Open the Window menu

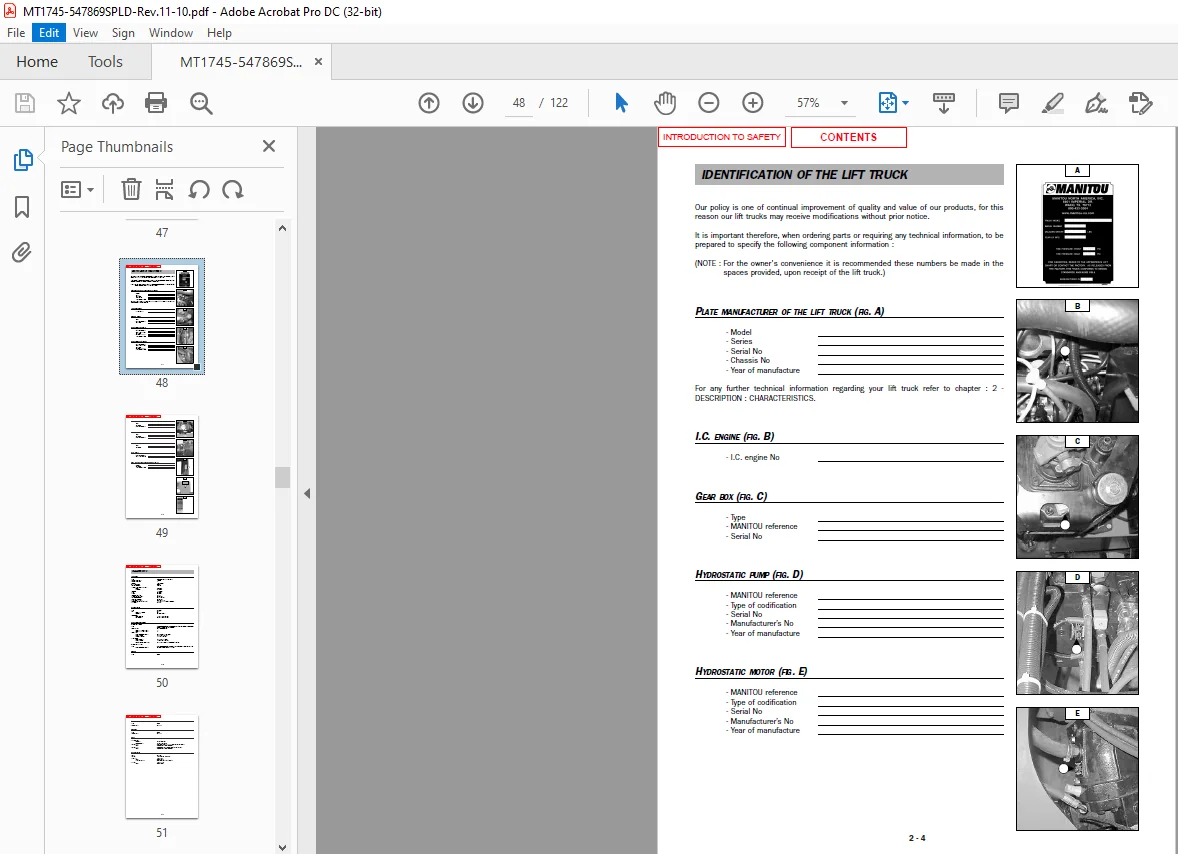171,33
